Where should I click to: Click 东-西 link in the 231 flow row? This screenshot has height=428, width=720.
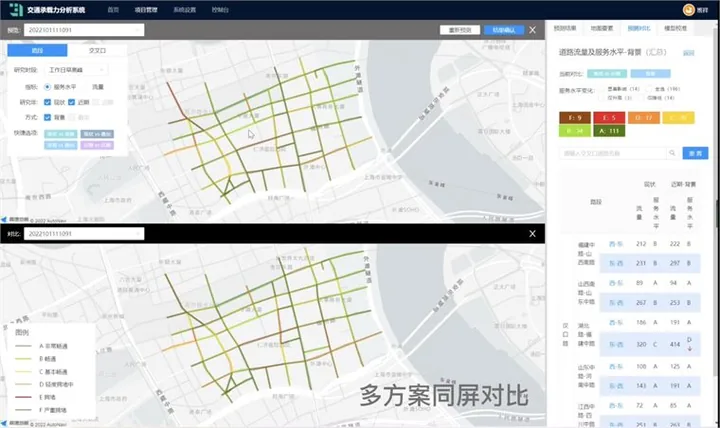click(615, 263)
